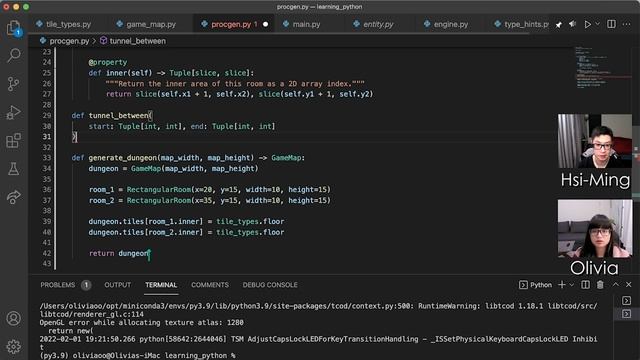Image resolution: width=640 pixels, height=360 pixels.
Task: Close the bottom panel
Action: [x=629, y=284]
